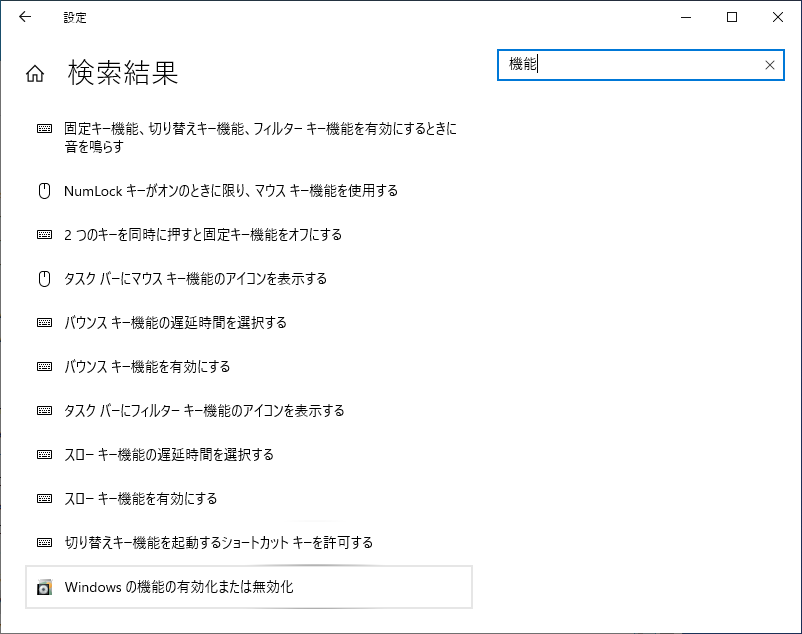This screenshot has height=634, width=802.
Task: Click keyboard icon beside タスク バーにフィルター キー機能
Action: click(x=44, y=411)
